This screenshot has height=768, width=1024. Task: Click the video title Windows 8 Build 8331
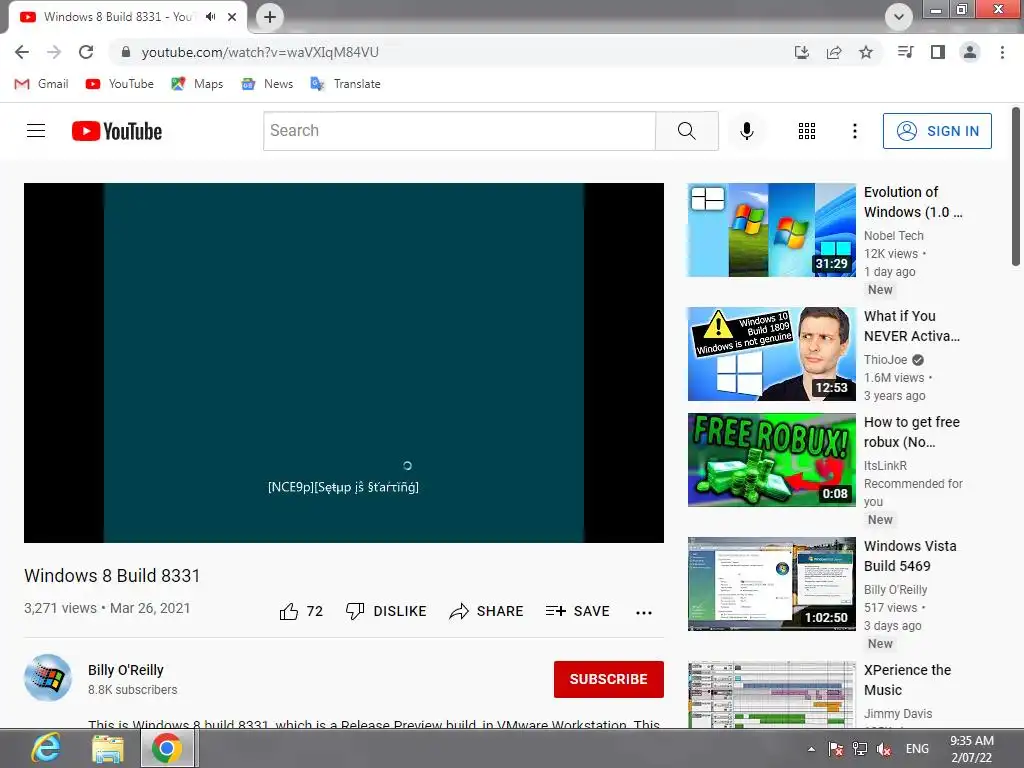pyautogui.click(x=112, y=575)
